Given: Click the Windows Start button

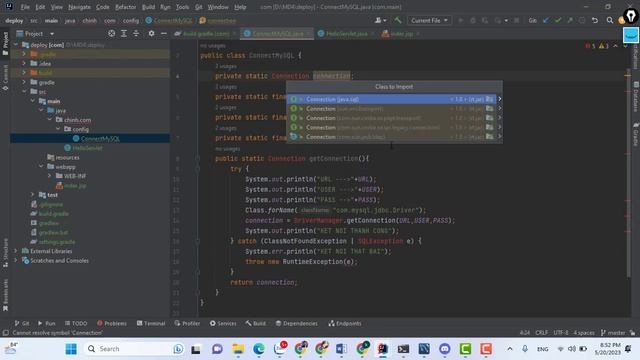Looking at the screenshot, I should point(71,349).
